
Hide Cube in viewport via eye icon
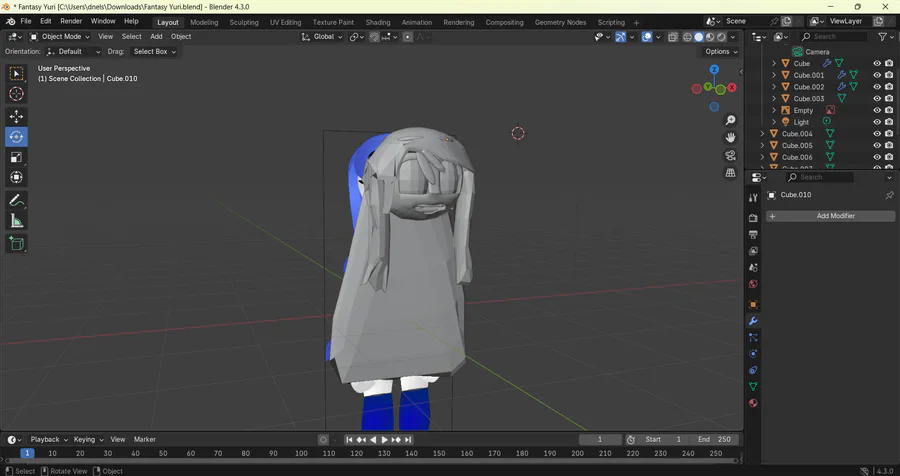tap(877, 63)
